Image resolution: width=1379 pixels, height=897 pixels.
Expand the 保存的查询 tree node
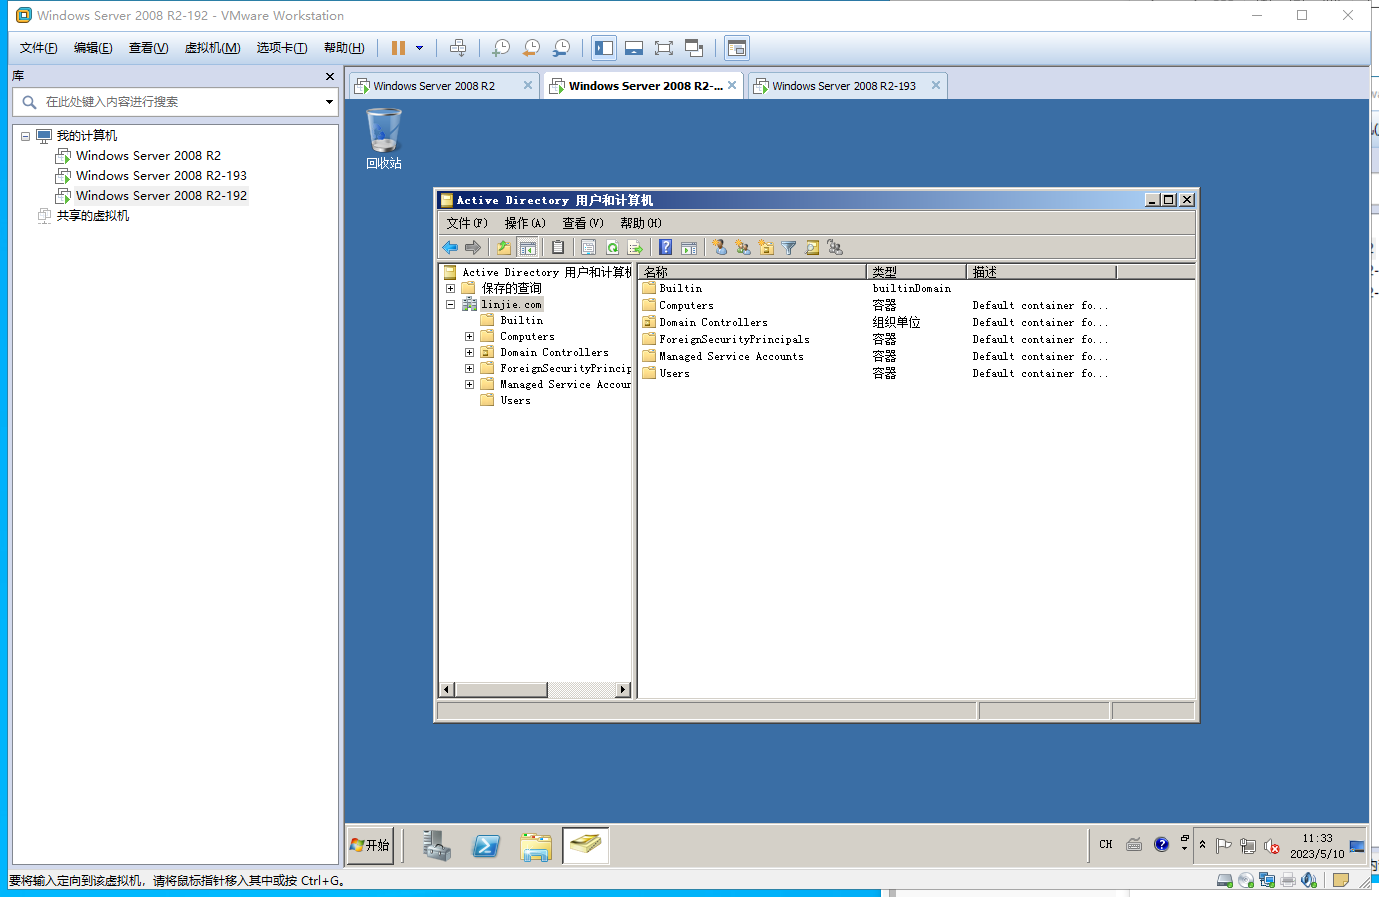click(x=450, y=288)
